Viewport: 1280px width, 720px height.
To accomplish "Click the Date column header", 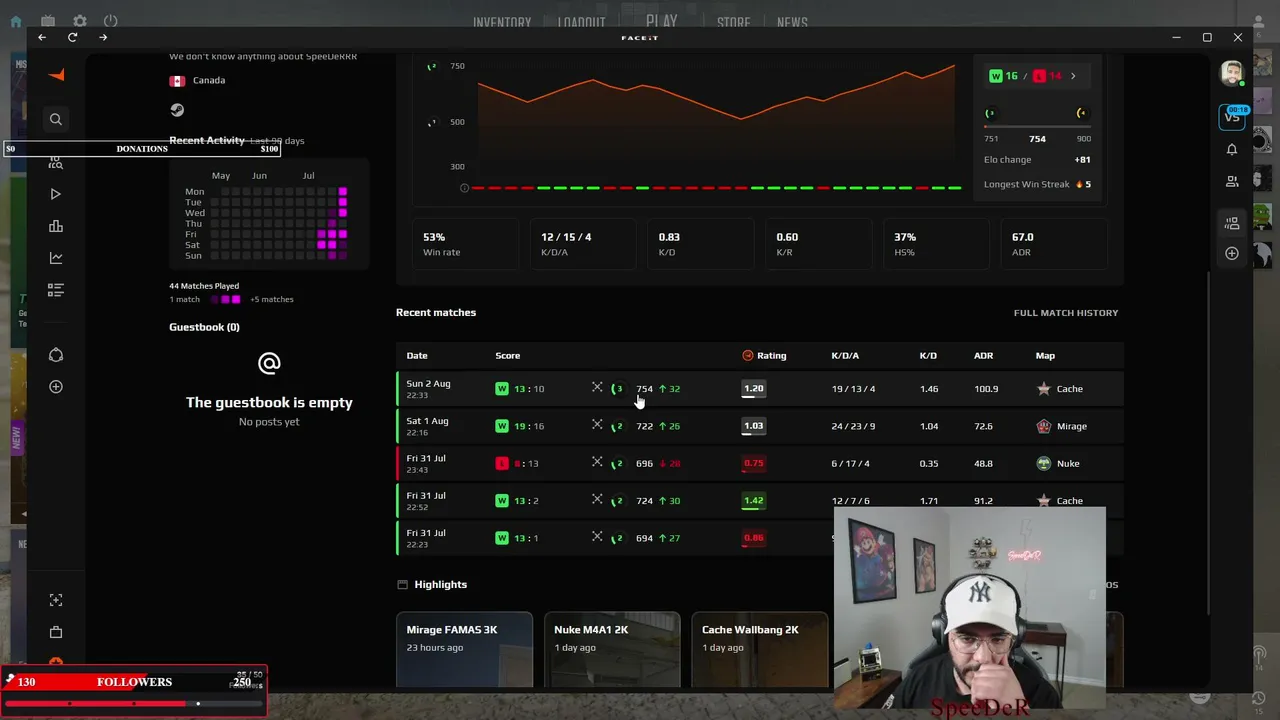I will (x=417, y=356).
